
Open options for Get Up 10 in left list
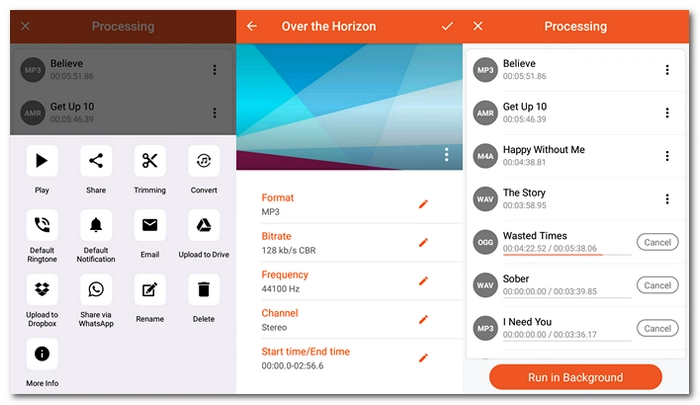pyautogui.click(x=215, y=113)
